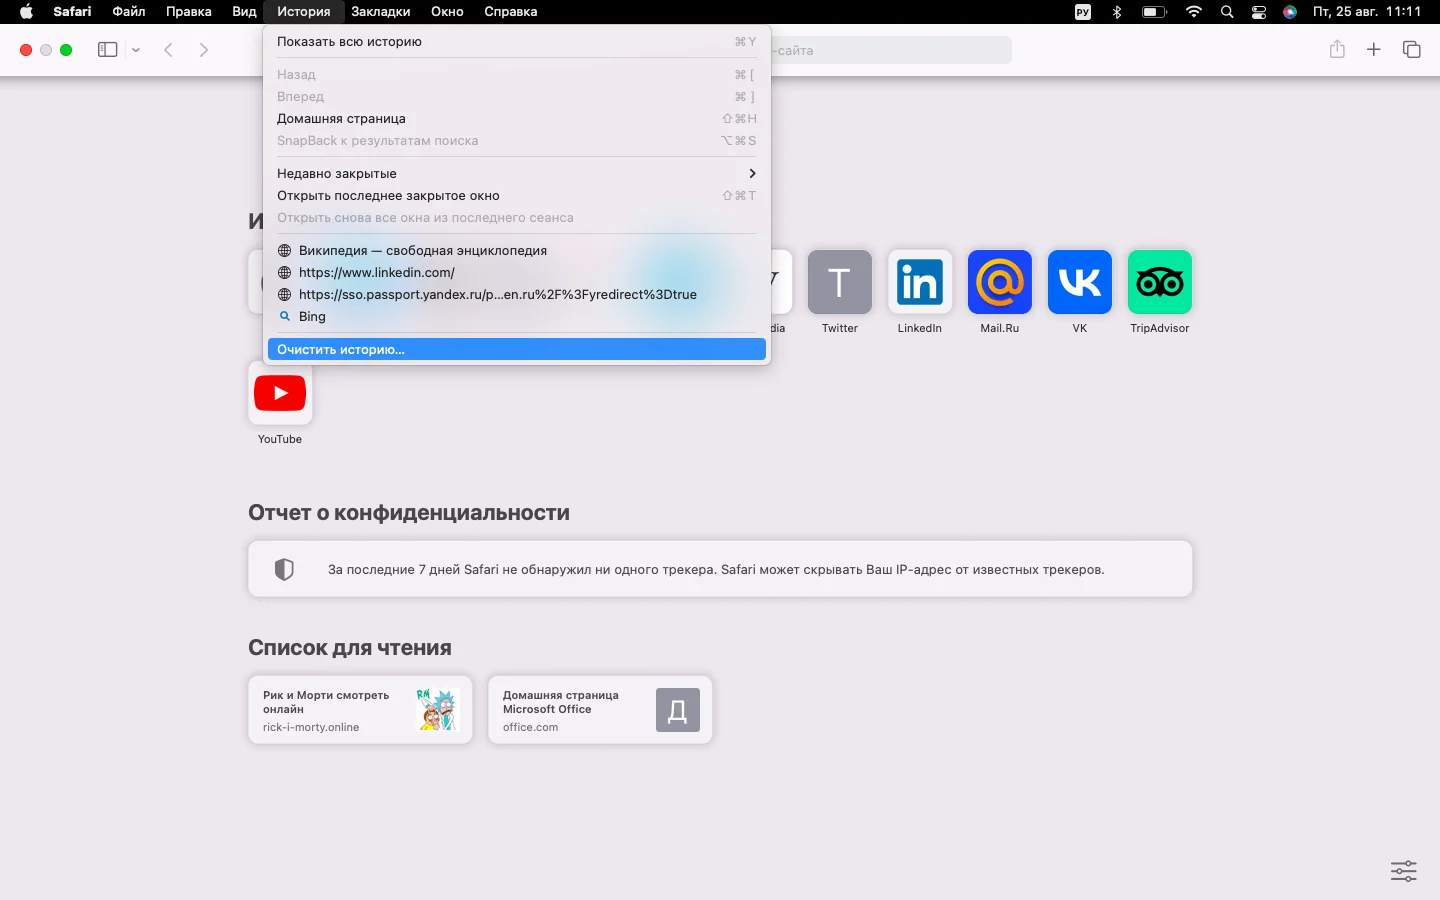
Task: Open the YouTube favorite icon
Action: (x=280, y=393)
